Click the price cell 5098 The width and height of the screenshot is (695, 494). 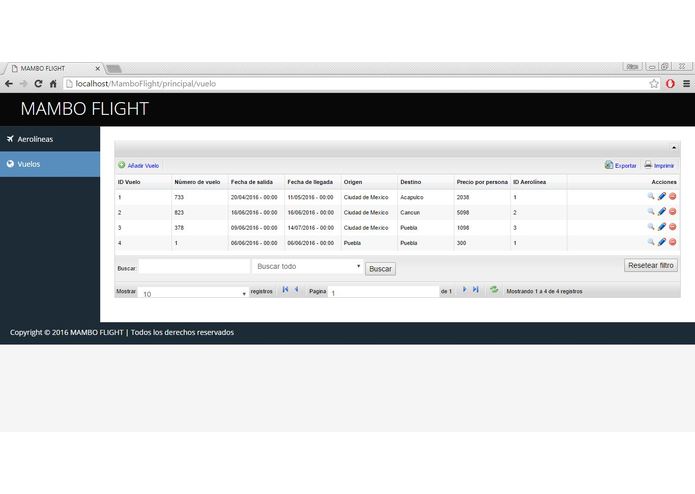pos(463,213)
